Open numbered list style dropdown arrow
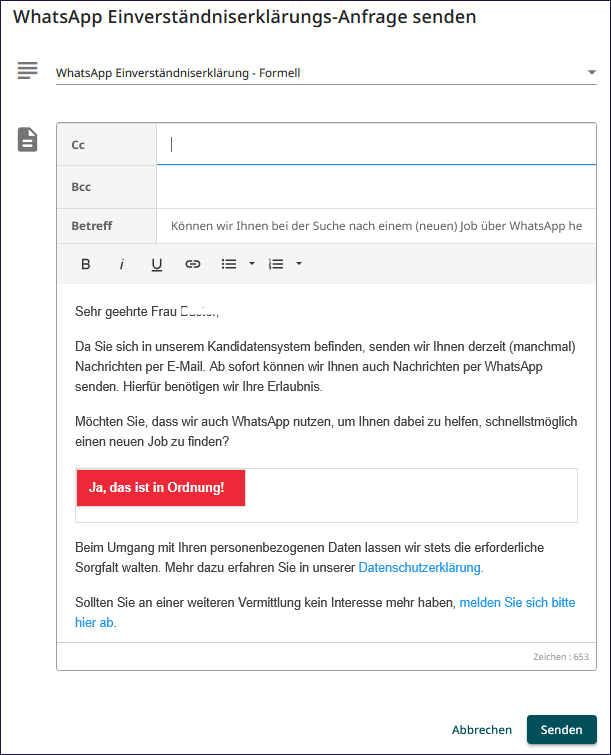The width and height of the screenshot is (611, 755). pos(299,264)
